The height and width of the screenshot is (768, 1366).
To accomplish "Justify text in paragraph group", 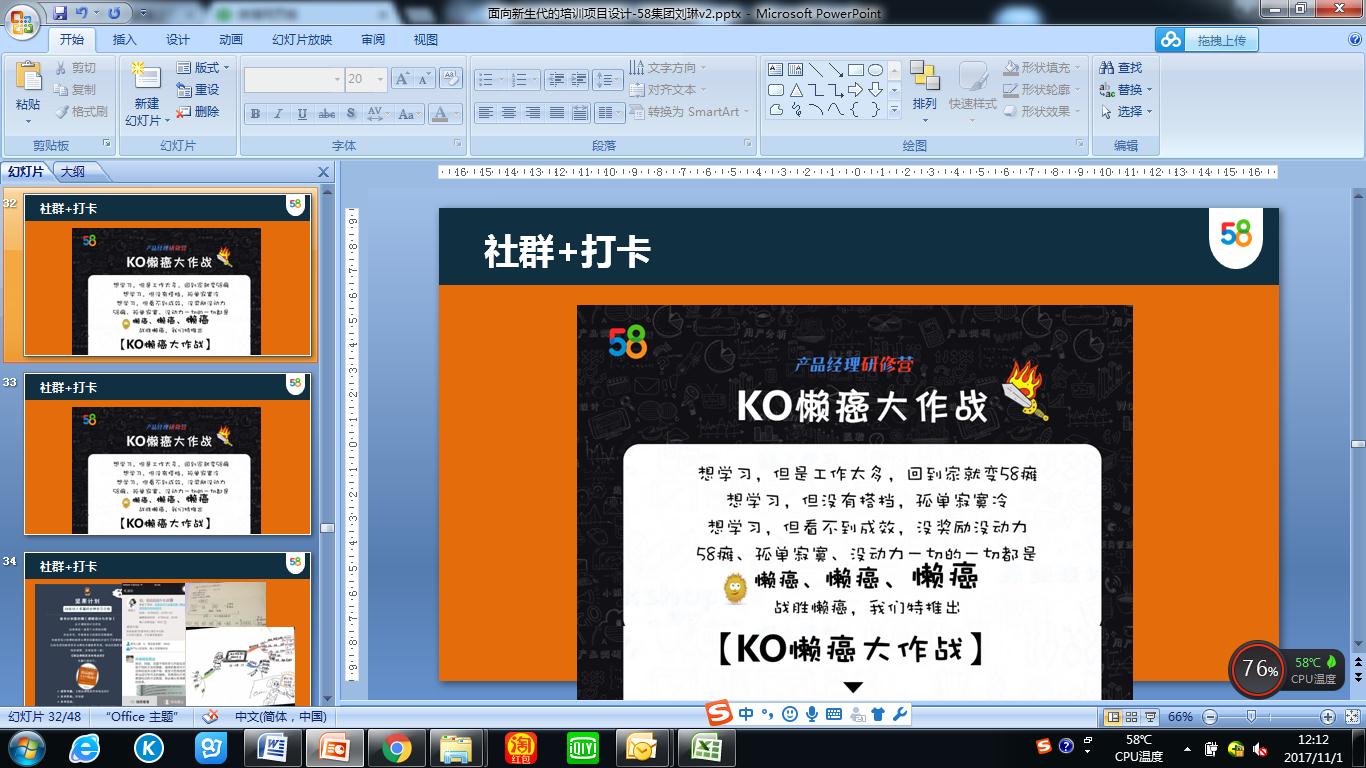I will click(557, 113).
